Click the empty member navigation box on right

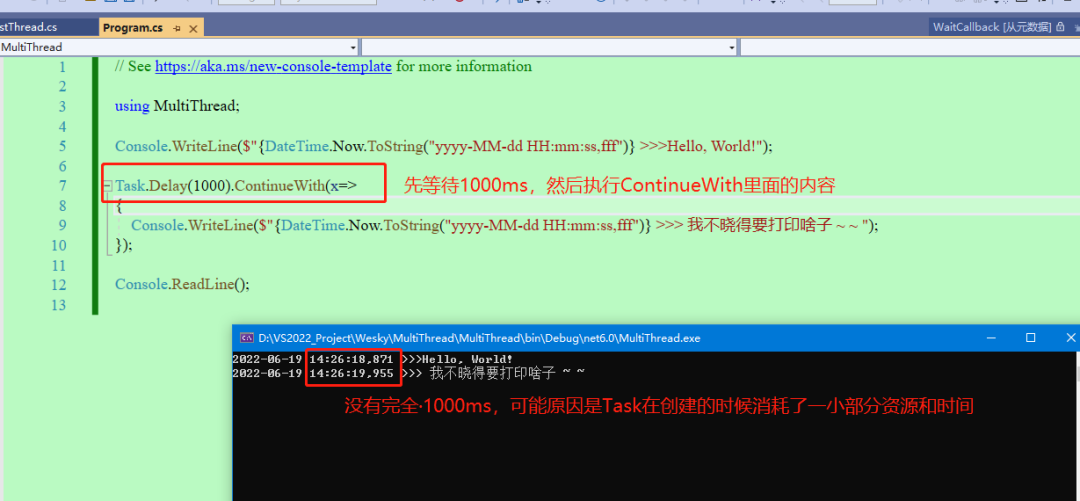click(x=909, y=48)
